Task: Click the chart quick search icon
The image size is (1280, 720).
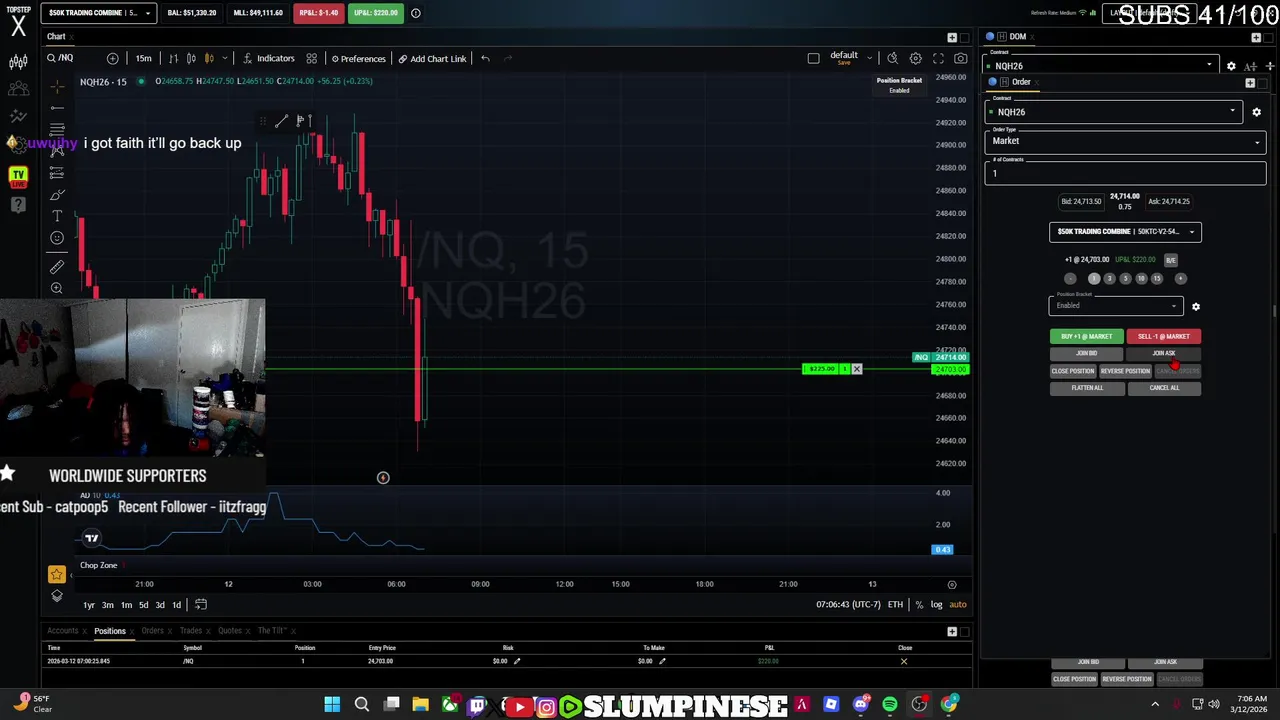Action: [x=892, y=58]
